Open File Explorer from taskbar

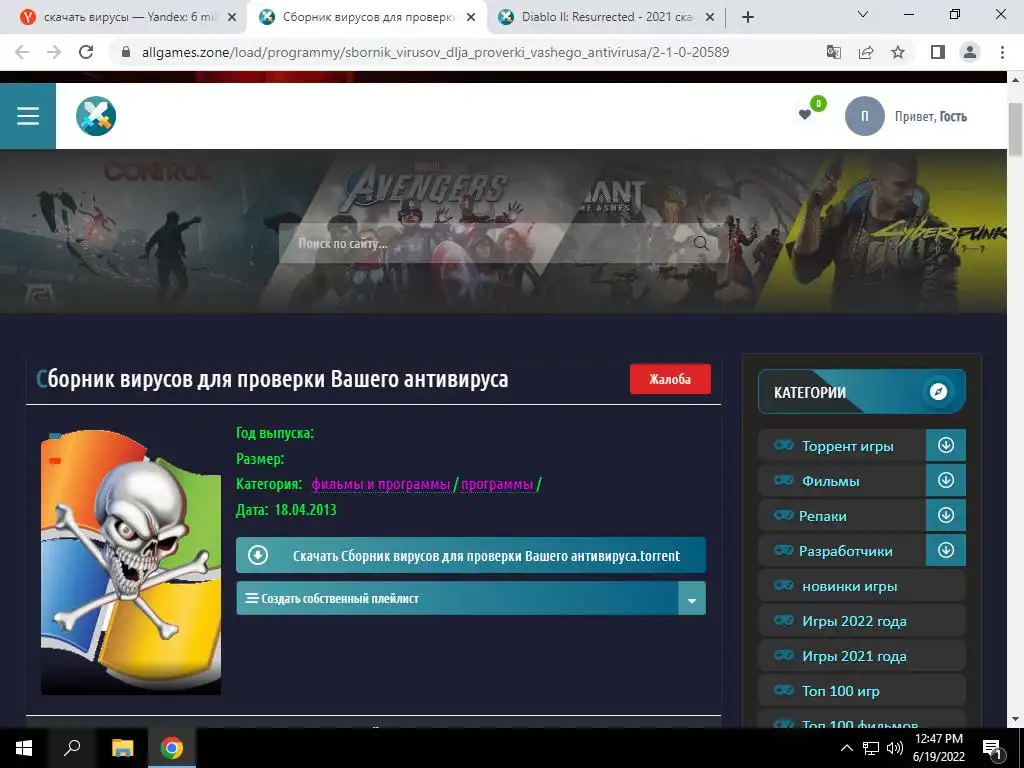pyautogui.click(x=122, y=748)
